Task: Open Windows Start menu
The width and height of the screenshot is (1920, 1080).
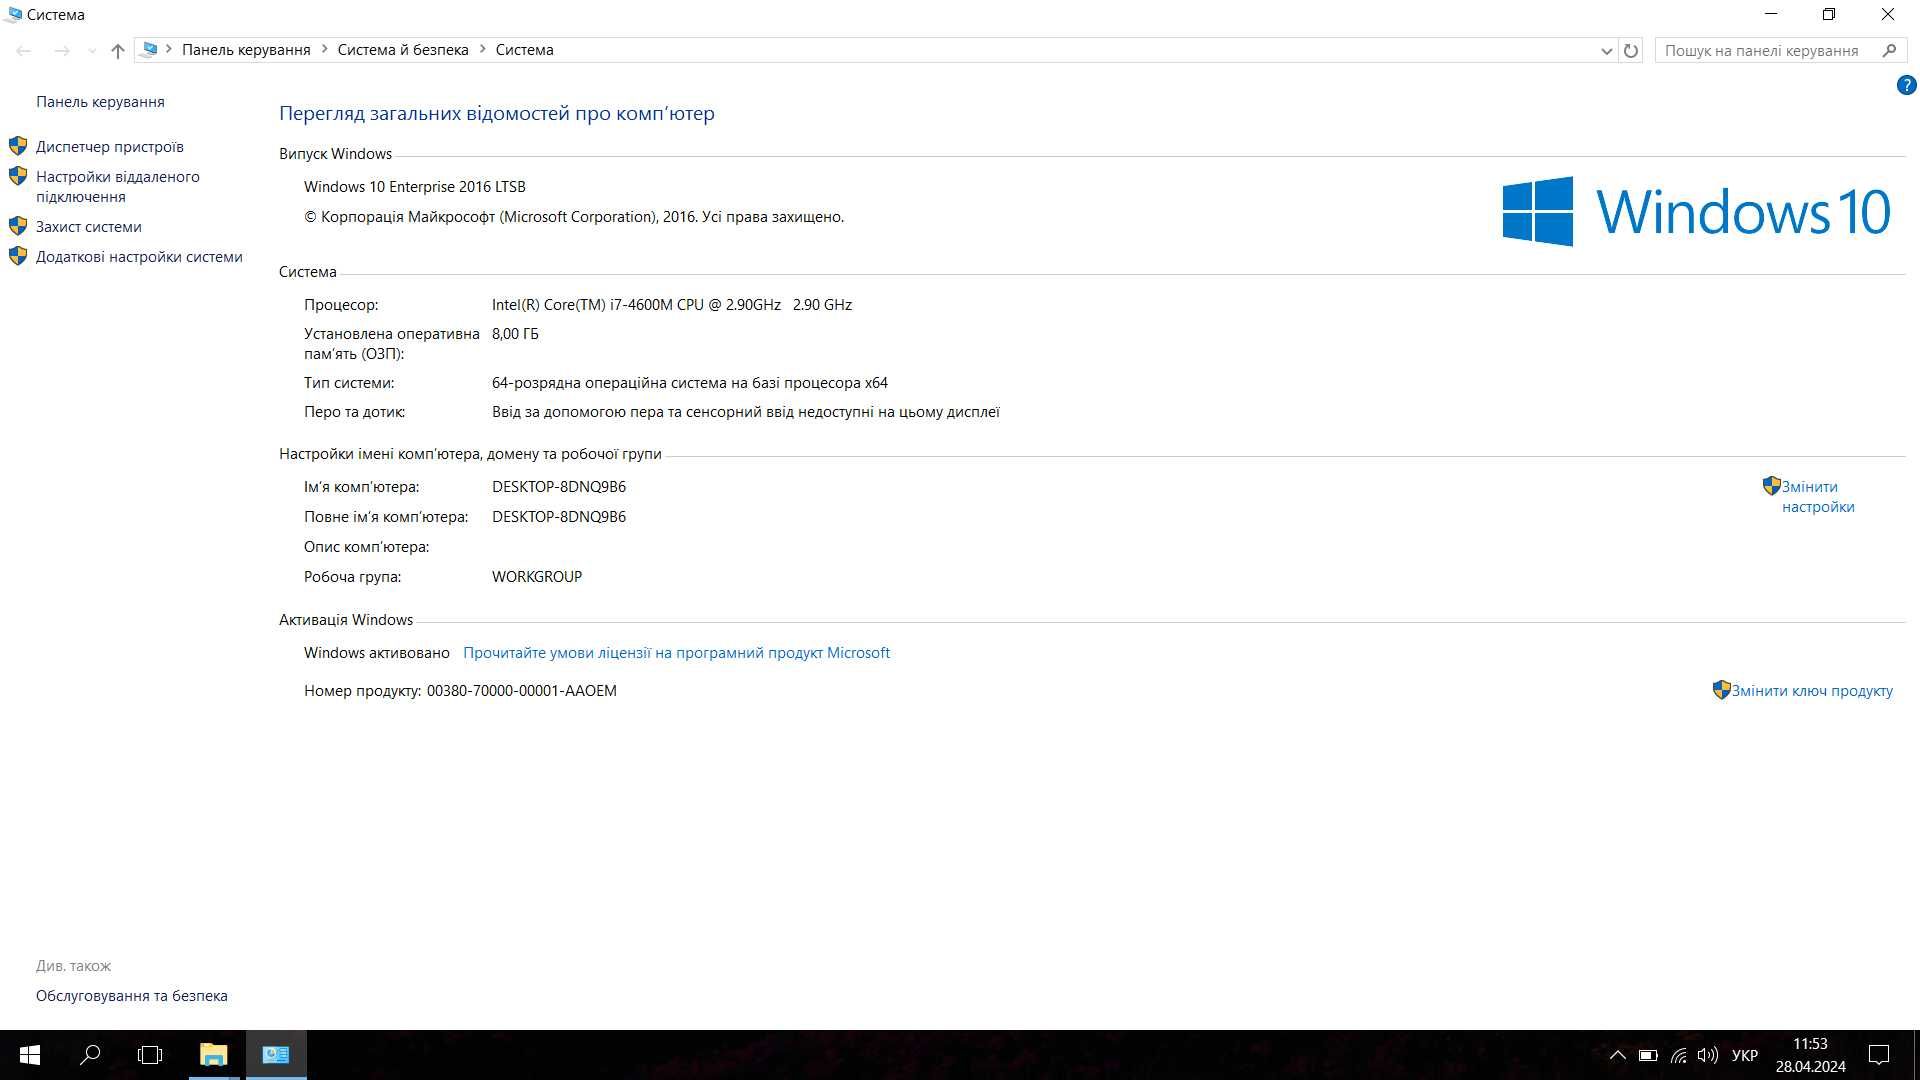Action: (30, 1055)
